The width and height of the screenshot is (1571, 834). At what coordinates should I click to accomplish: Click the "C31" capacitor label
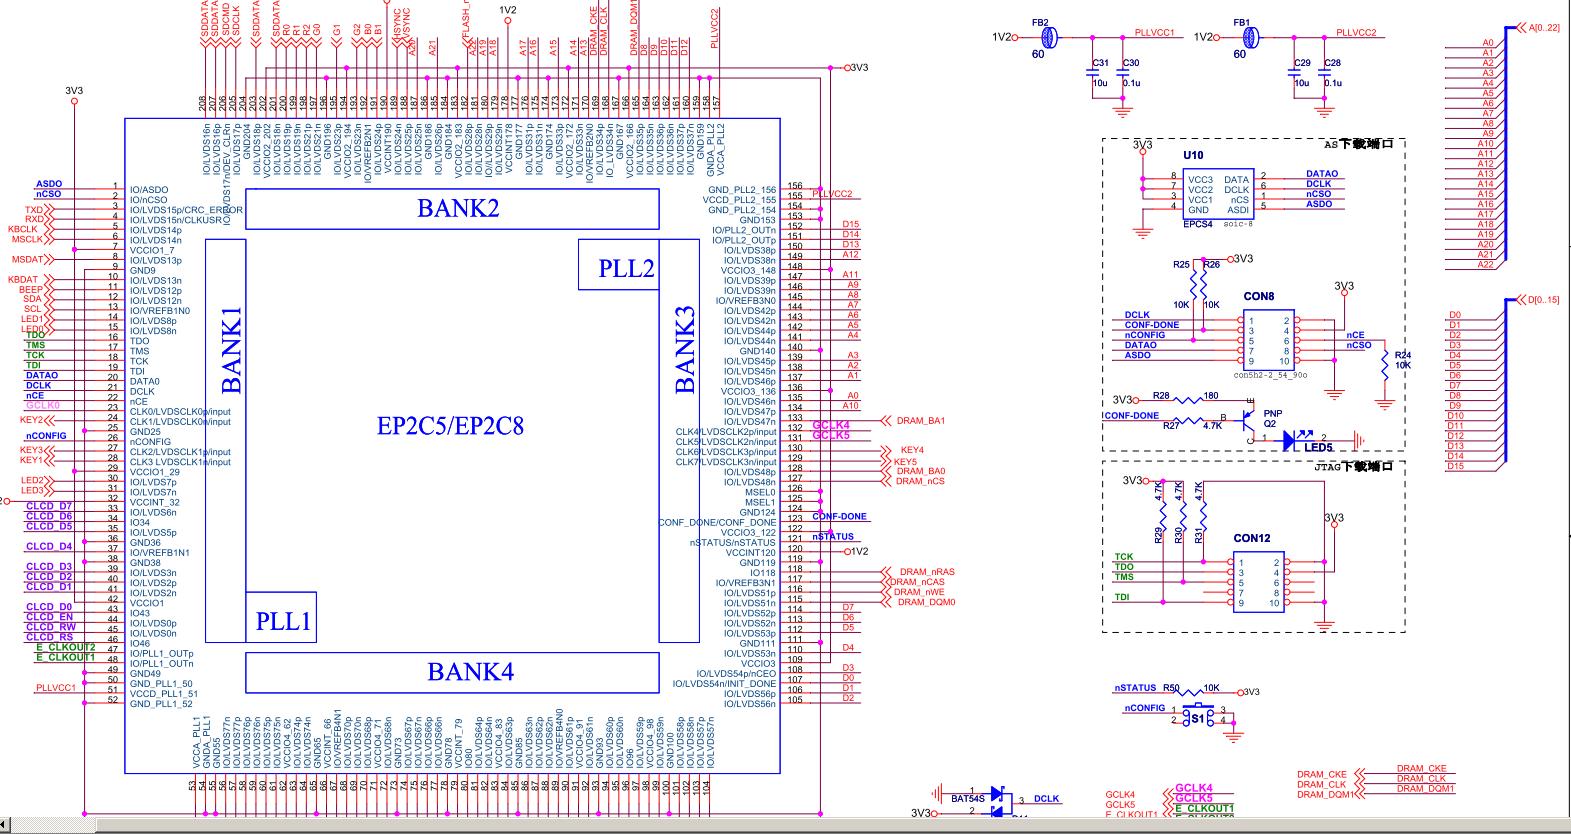(x=1099, y=63)
